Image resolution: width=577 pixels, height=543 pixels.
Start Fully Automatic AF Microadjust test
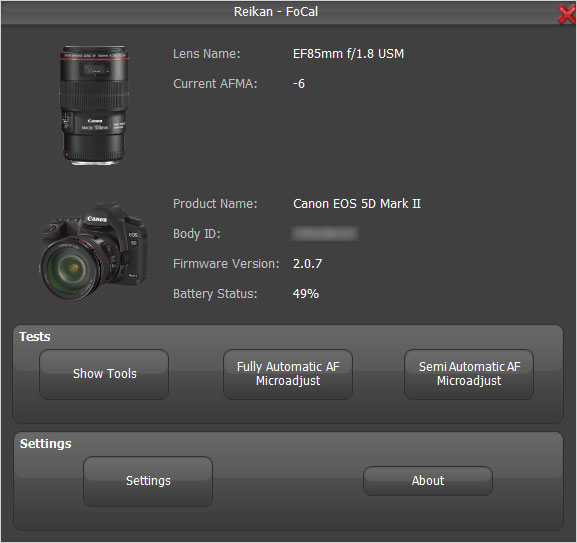coord(288,374)
